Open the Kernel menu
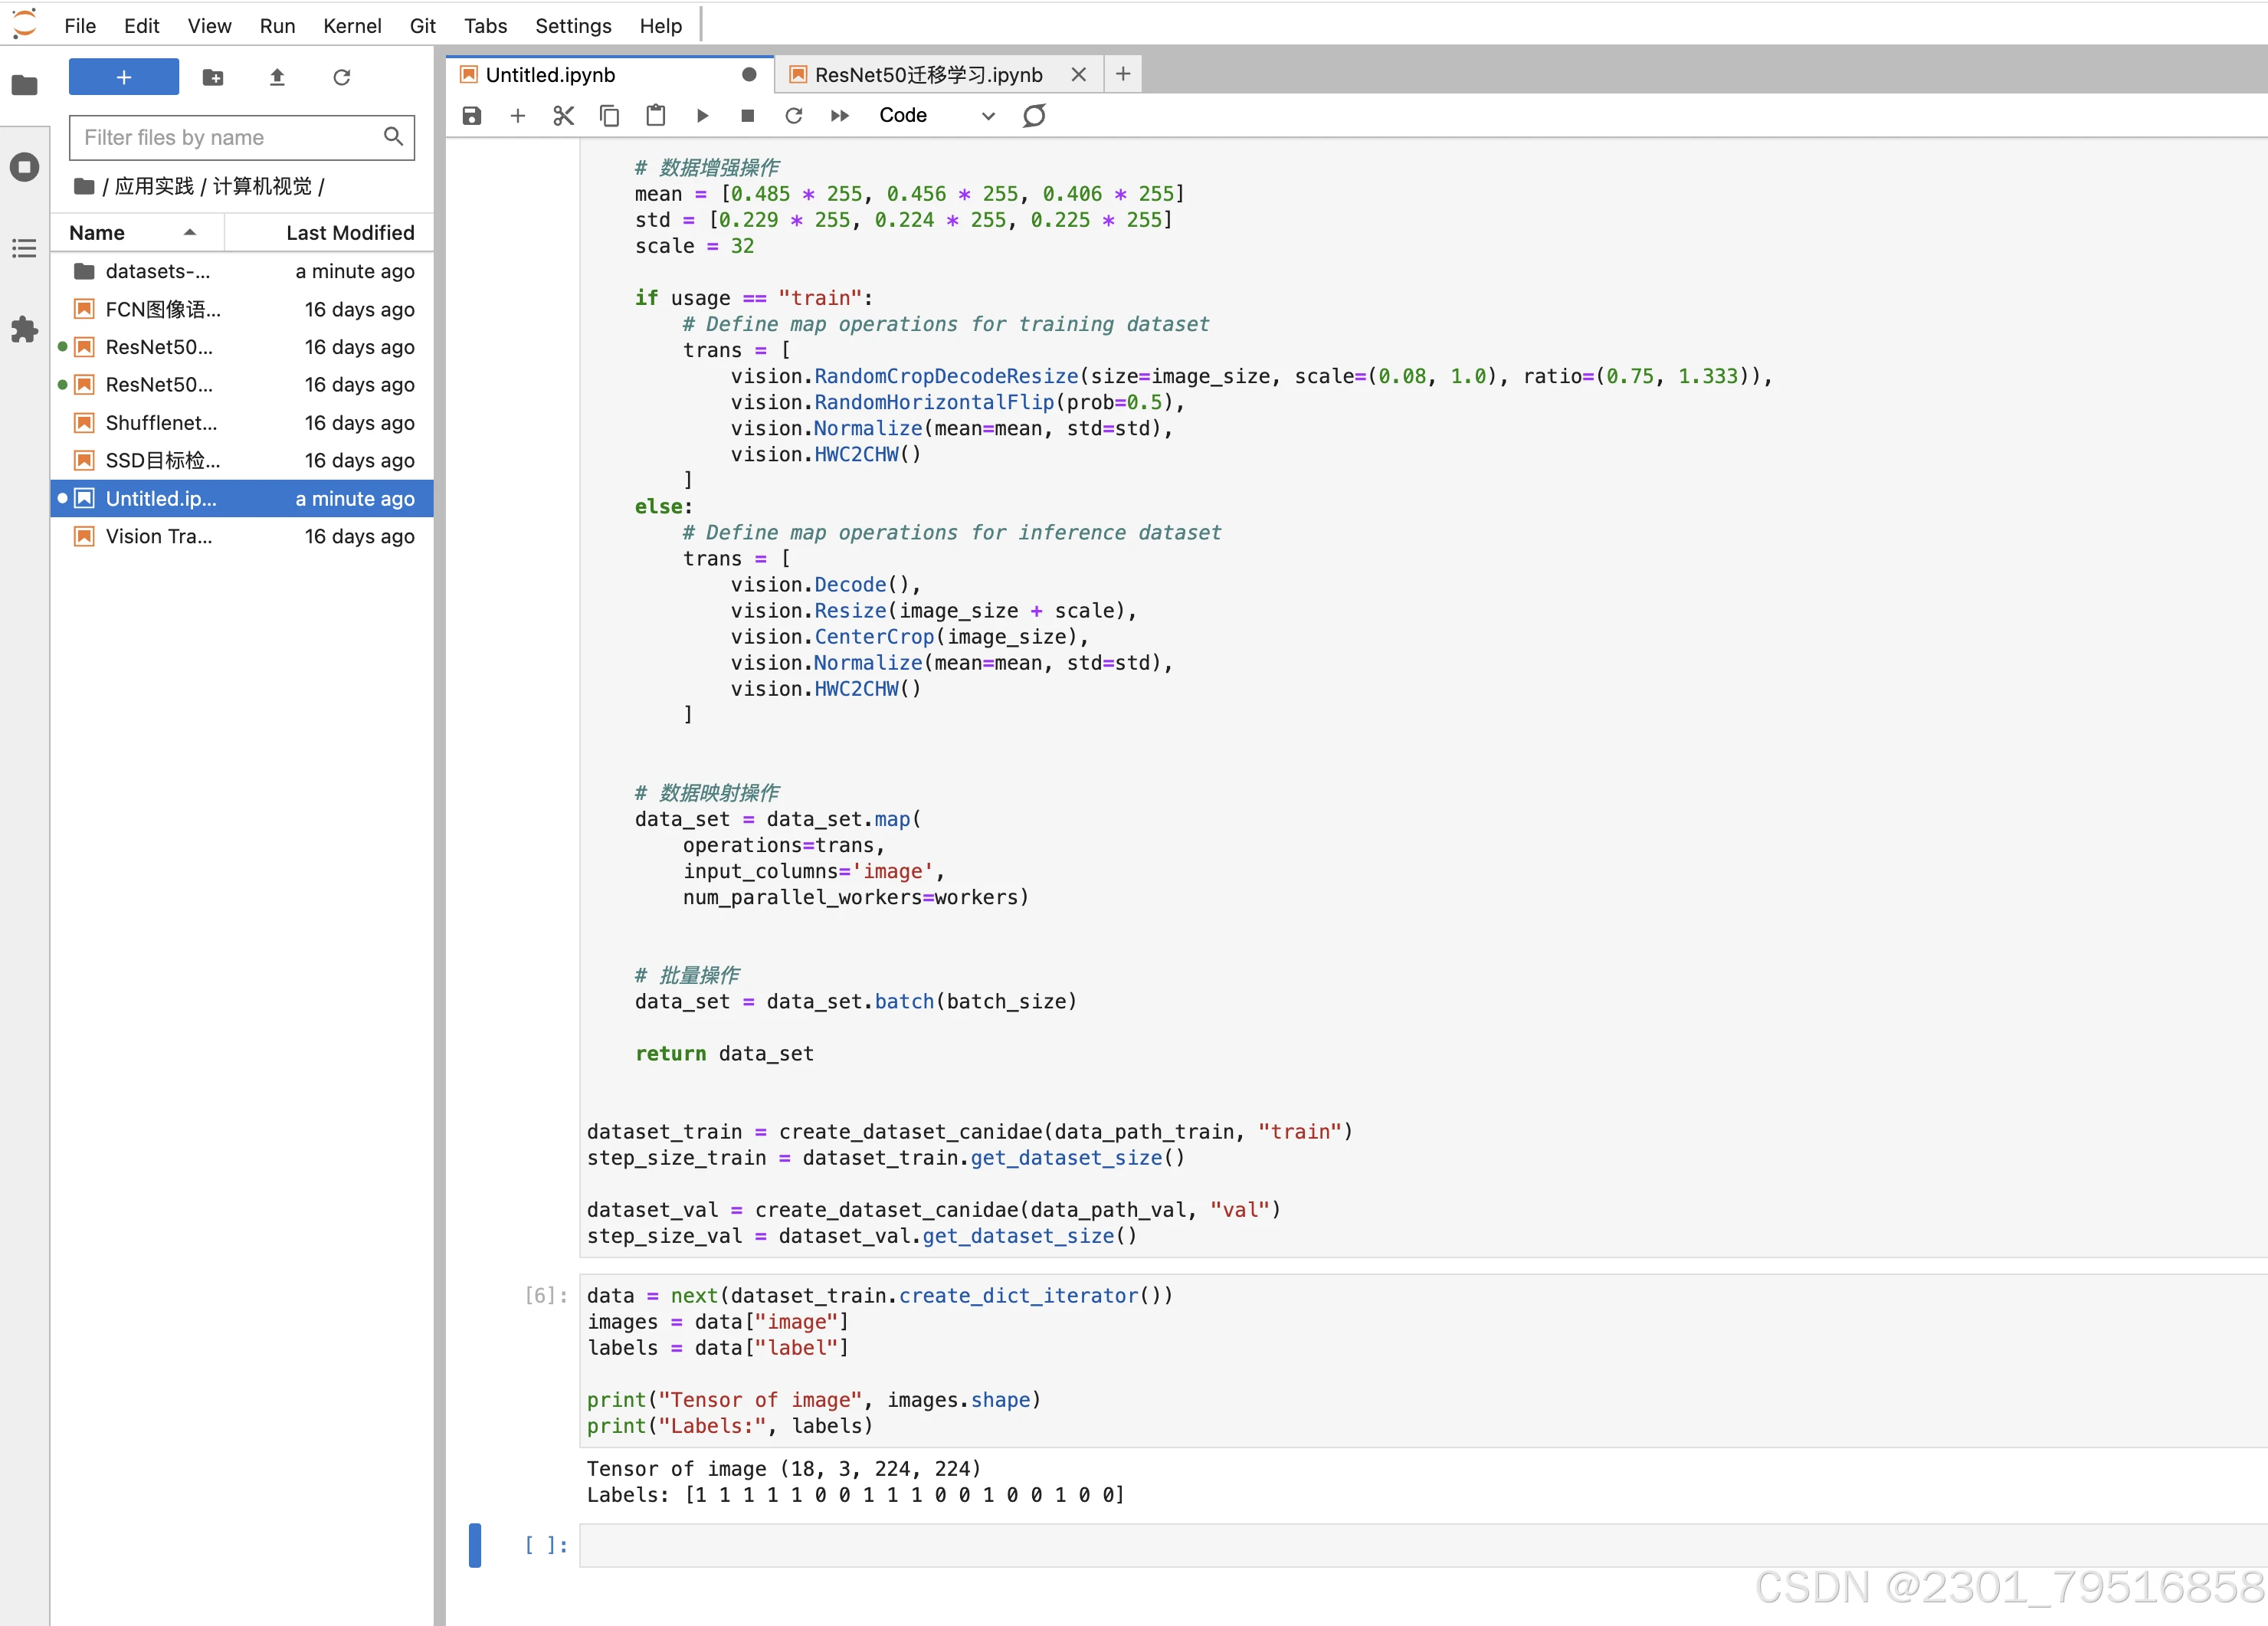 click(351, 26)
